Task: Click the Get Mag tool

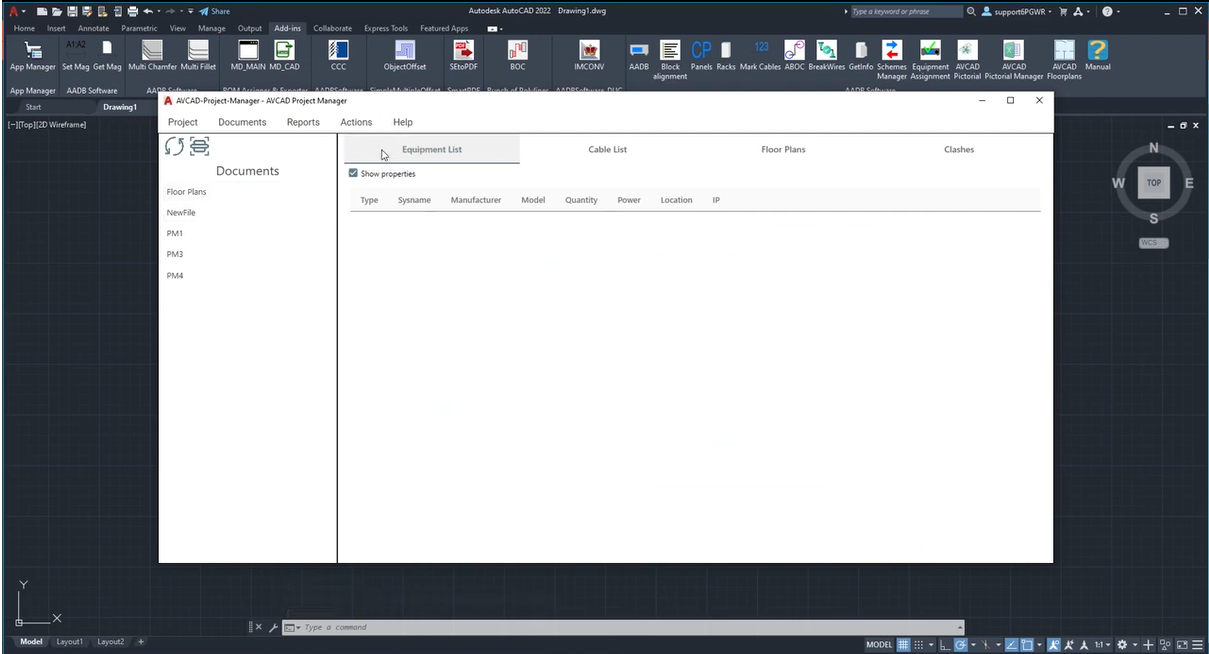Action: point(107,56)
